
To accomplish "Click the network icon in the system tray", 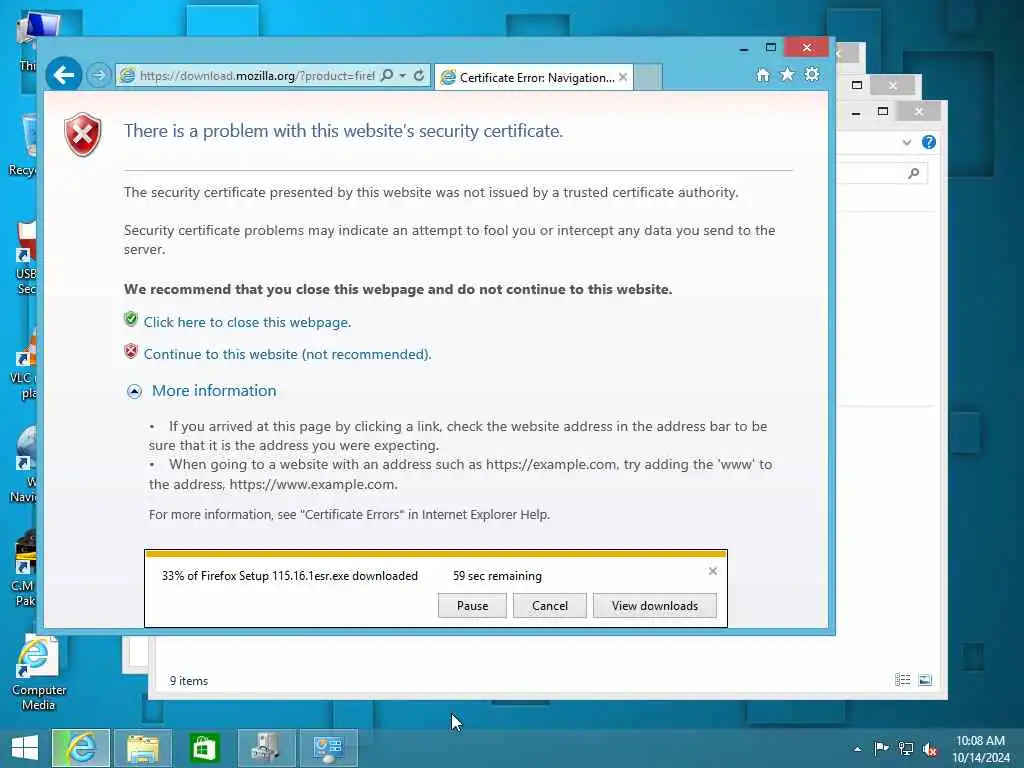I will click(906, 748).
